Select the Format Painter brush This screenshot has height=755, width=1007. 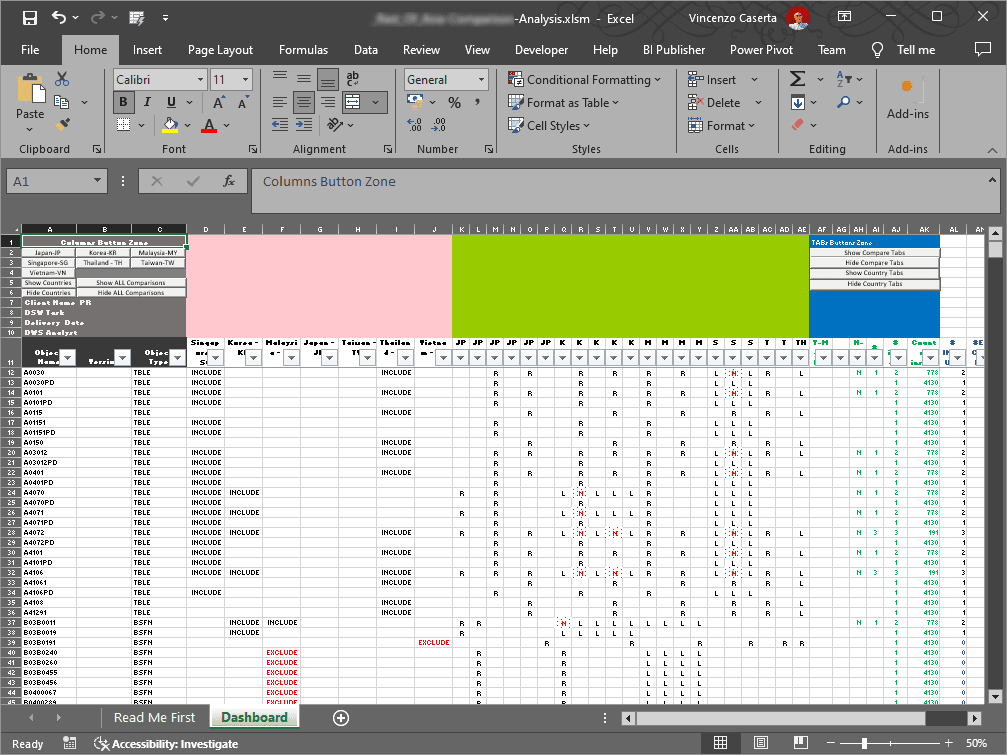click(62, 125)
